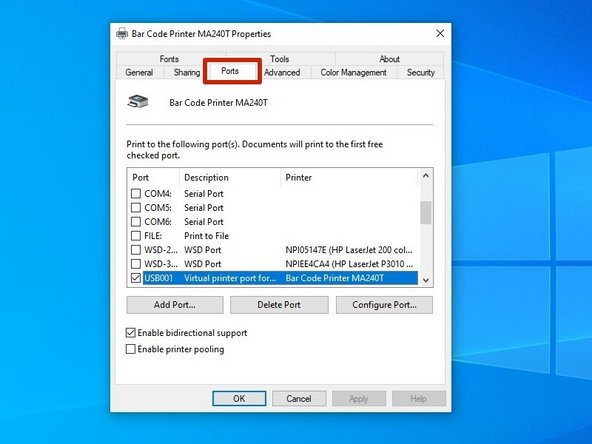
Task: Open the General tab
Action: tap(139, 72)
